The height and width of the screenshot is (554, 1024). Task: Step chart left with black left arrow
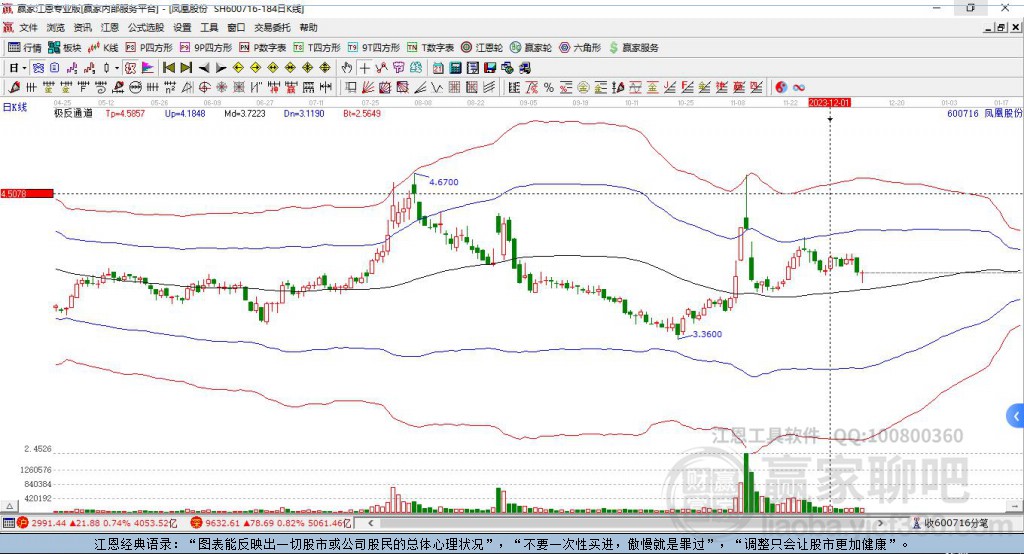click(x=204, y=67)
